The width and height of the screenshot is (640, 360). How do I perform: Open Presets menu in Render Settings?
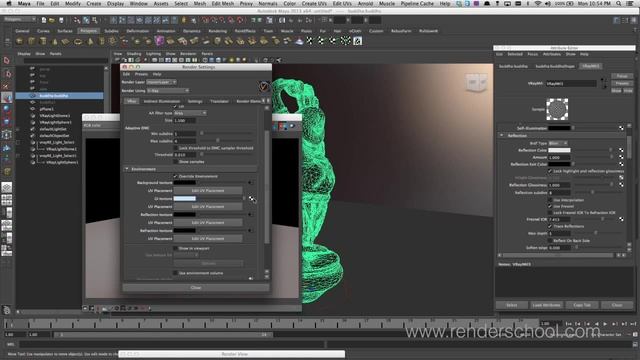[x=141, y=74]
